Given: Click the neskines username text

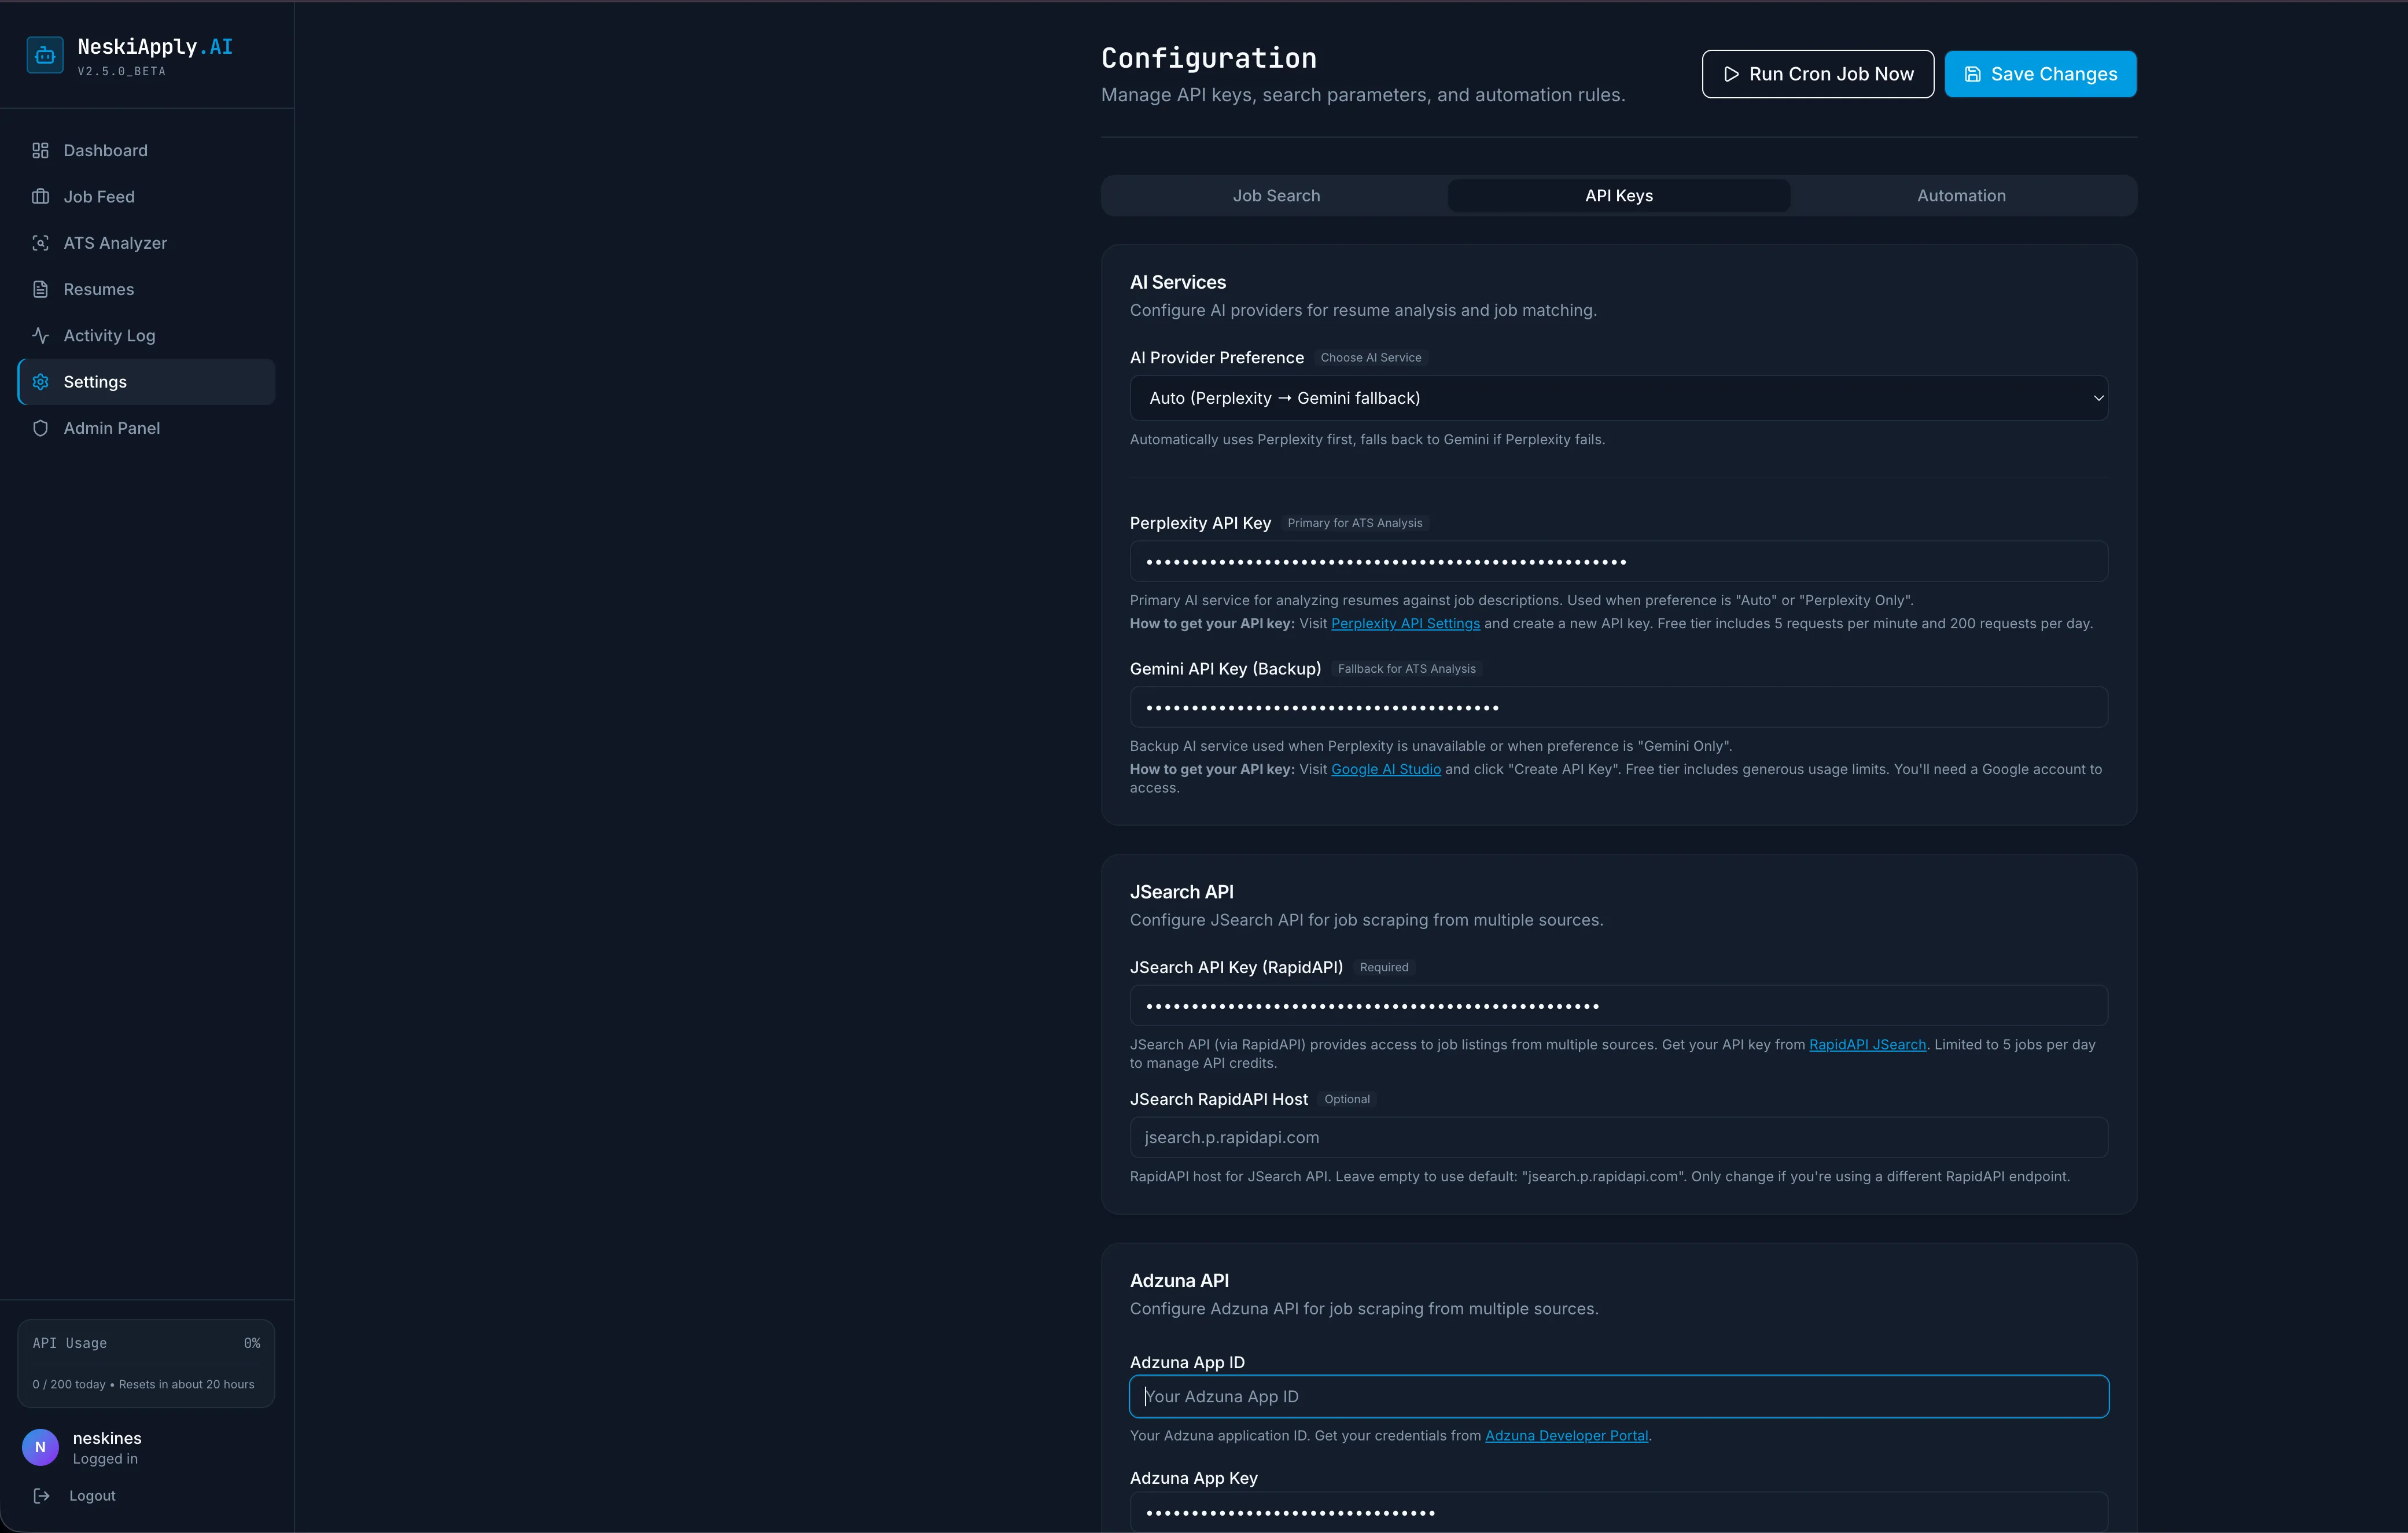Looking at the screenshot, I should (x=107, y=1438).
